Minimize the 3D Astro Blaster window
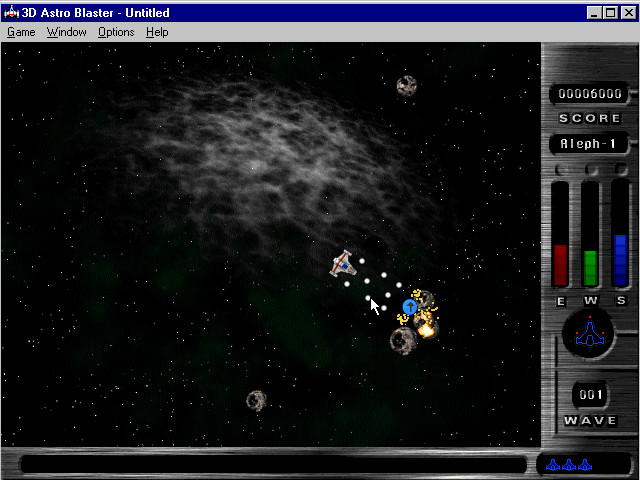This screenshot has height=480, width=640. coord(594,13)
